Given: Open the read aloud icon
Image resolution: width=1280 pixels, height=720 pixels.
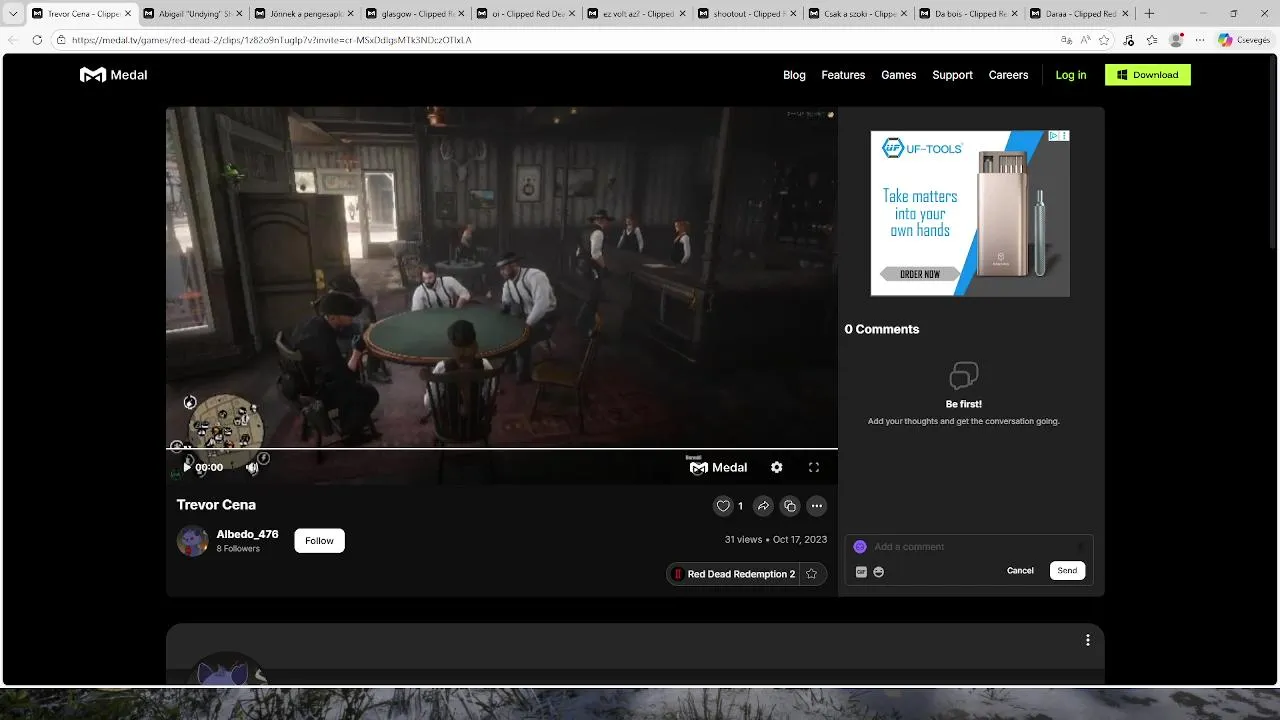Looking at the screenshot, I should point(1085,40).
